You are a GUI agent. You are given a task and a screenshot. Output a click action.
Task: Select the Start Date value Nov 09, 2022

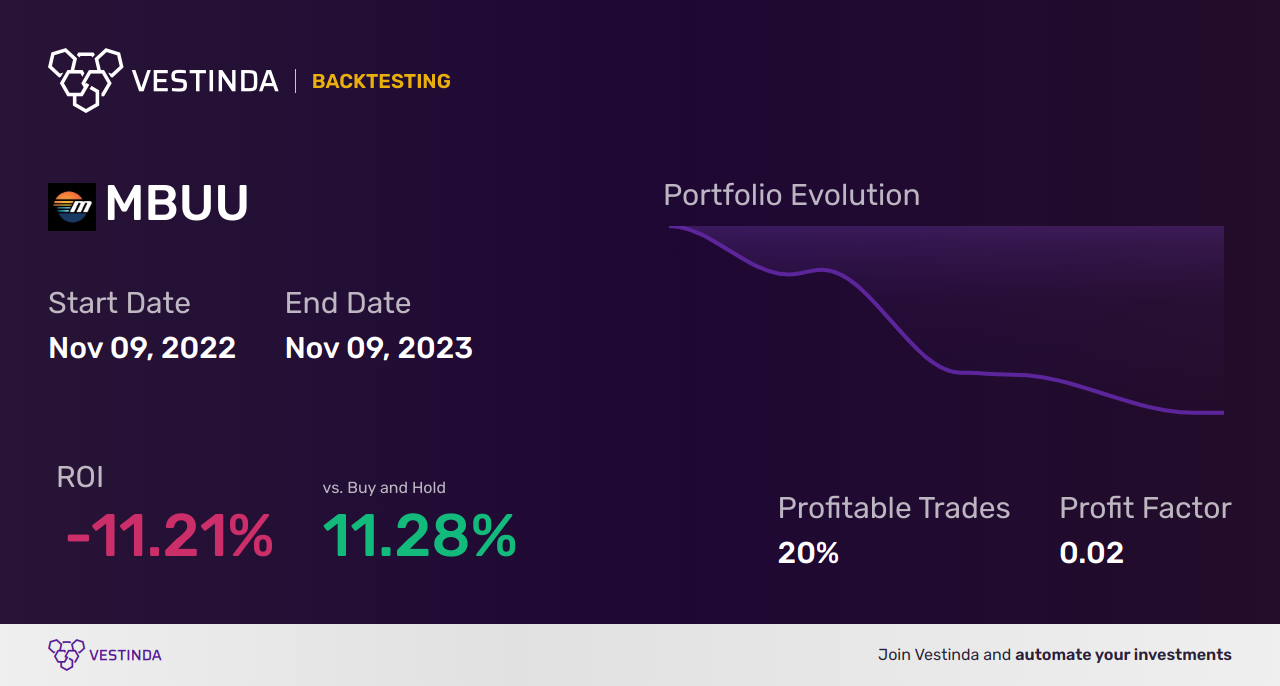click(x=142, y=348)
